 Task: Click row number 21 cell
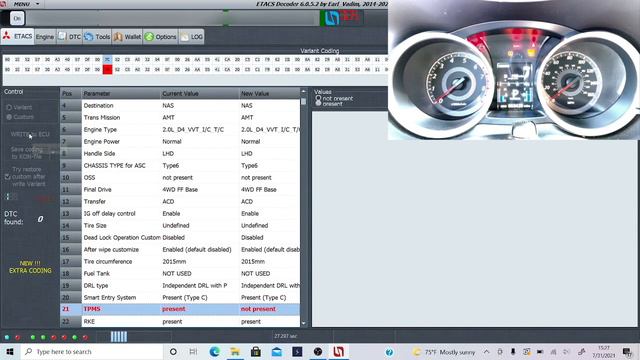(x=70, y=309)
